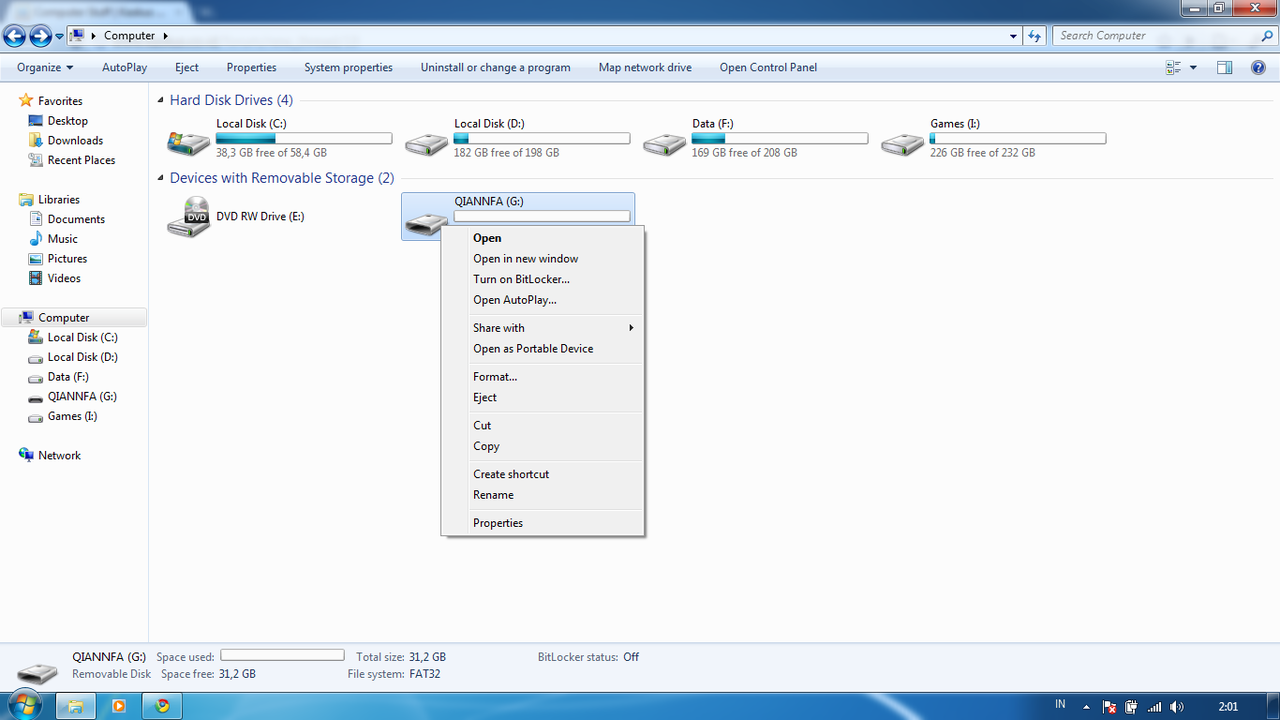
Task: Expand the change view options arrow
Action: click(x=1193, y=67)
